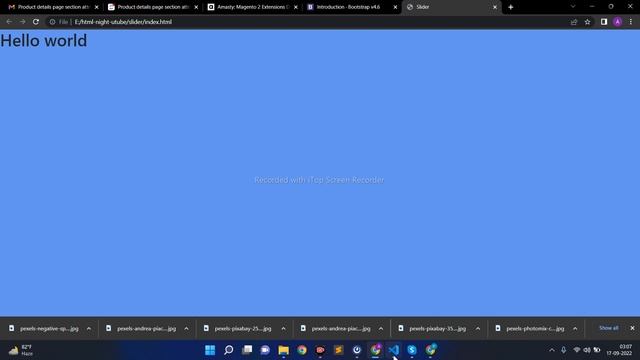Close the Bootstrap v4.6 tab

(x=395, y=7)
